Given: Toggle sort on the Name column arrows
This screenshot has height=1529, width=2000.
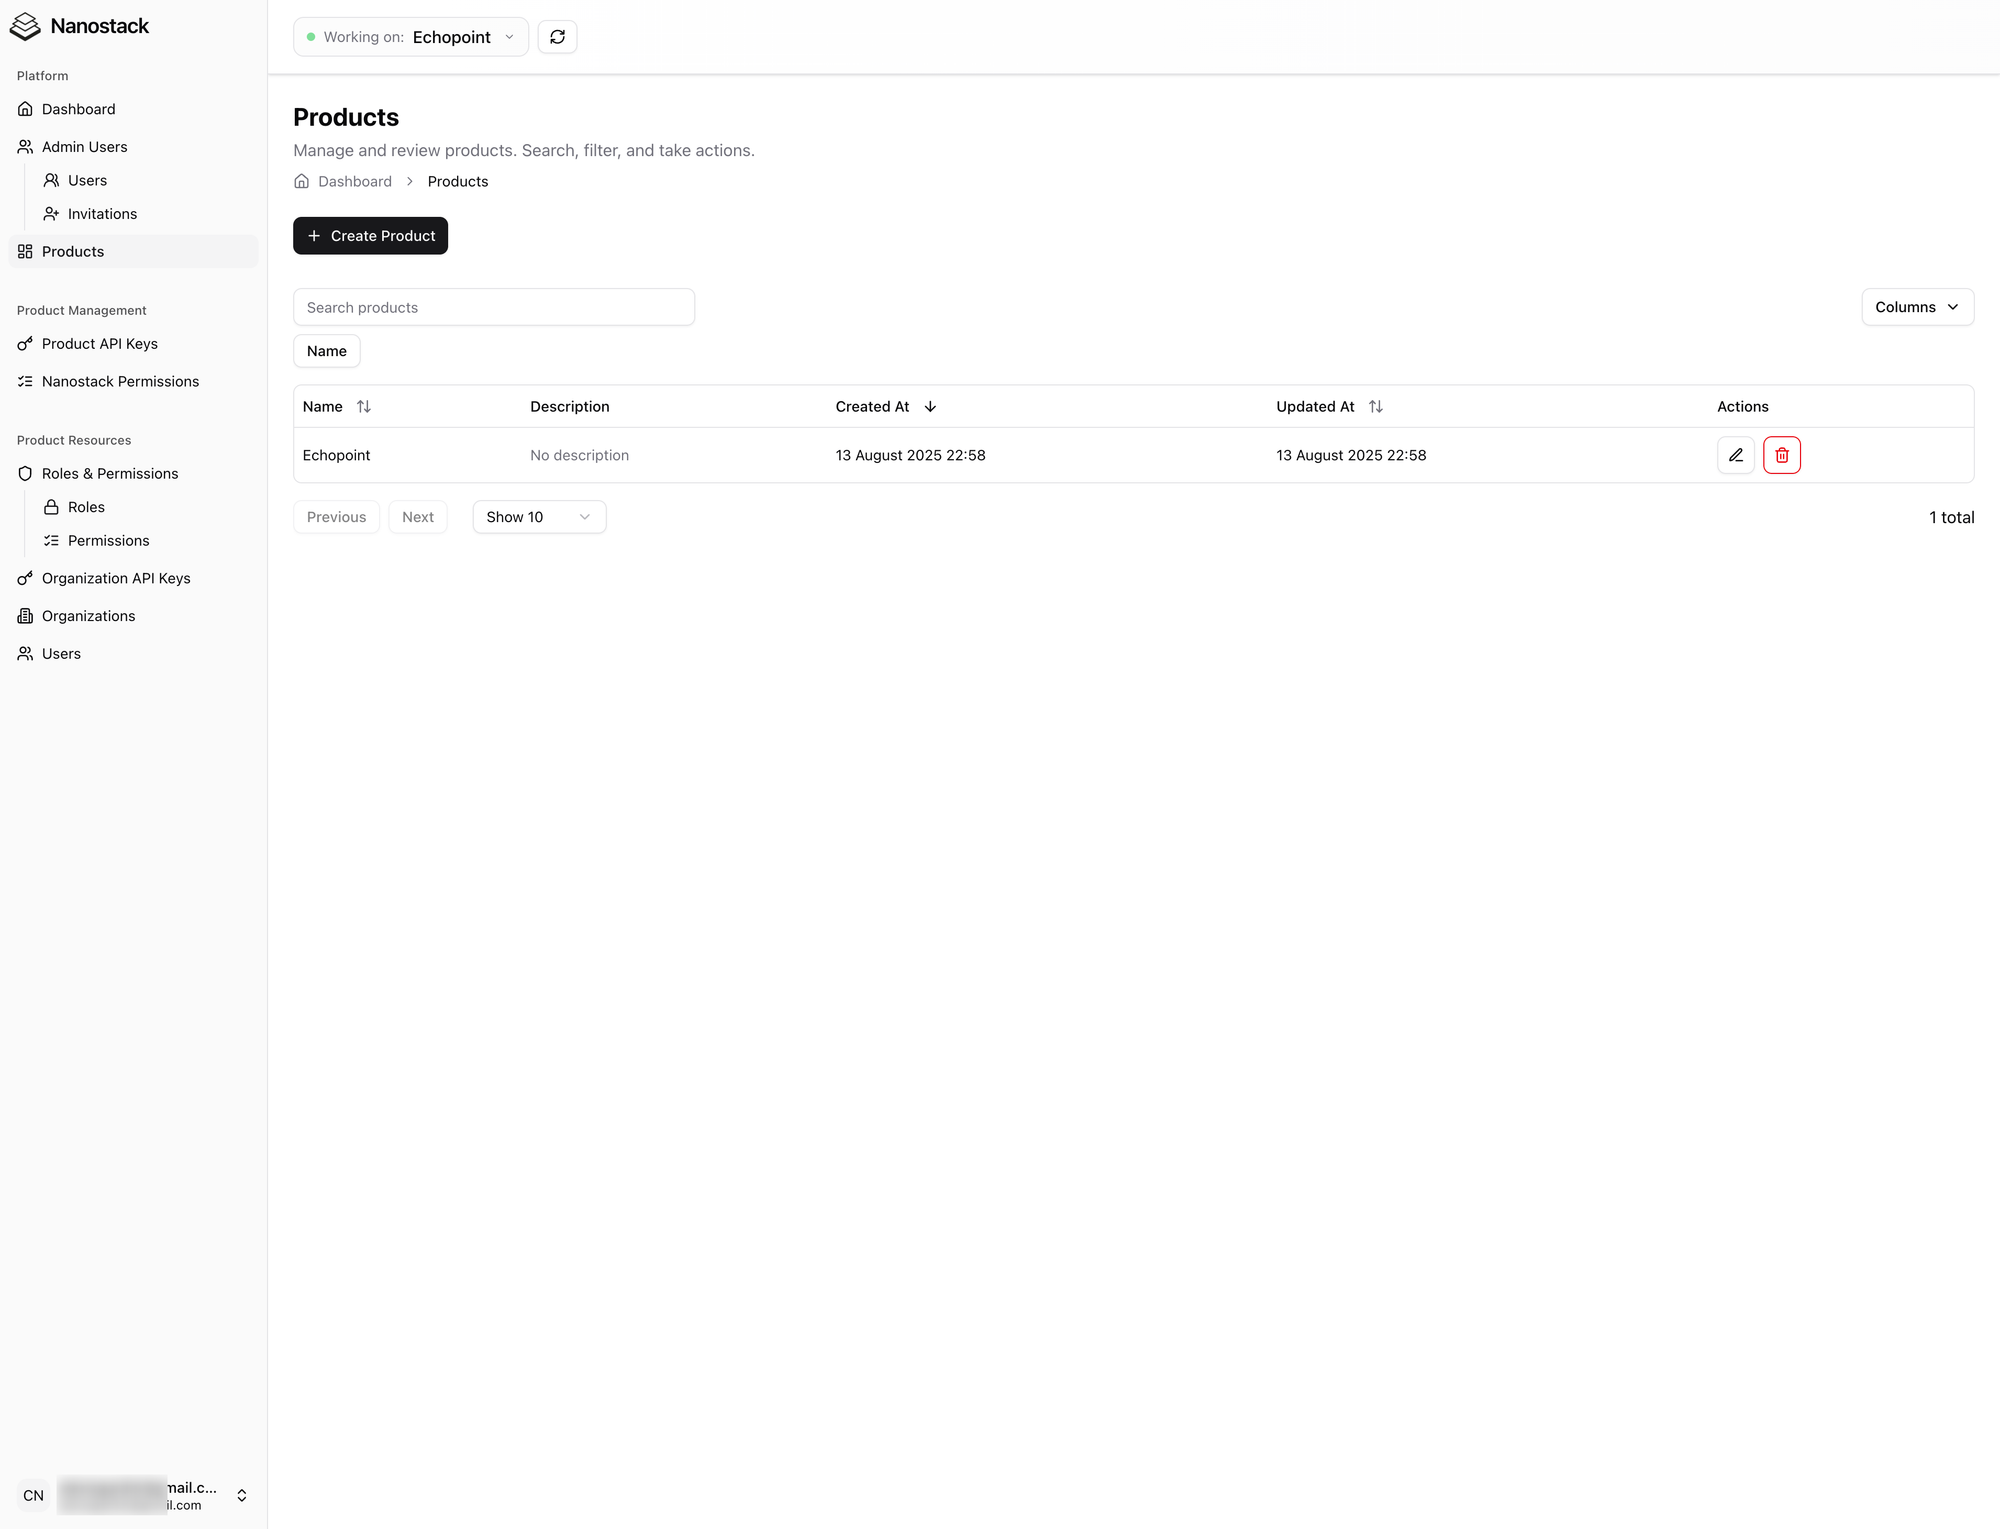Looking at the screenshot, I should [x=364, y=407].
